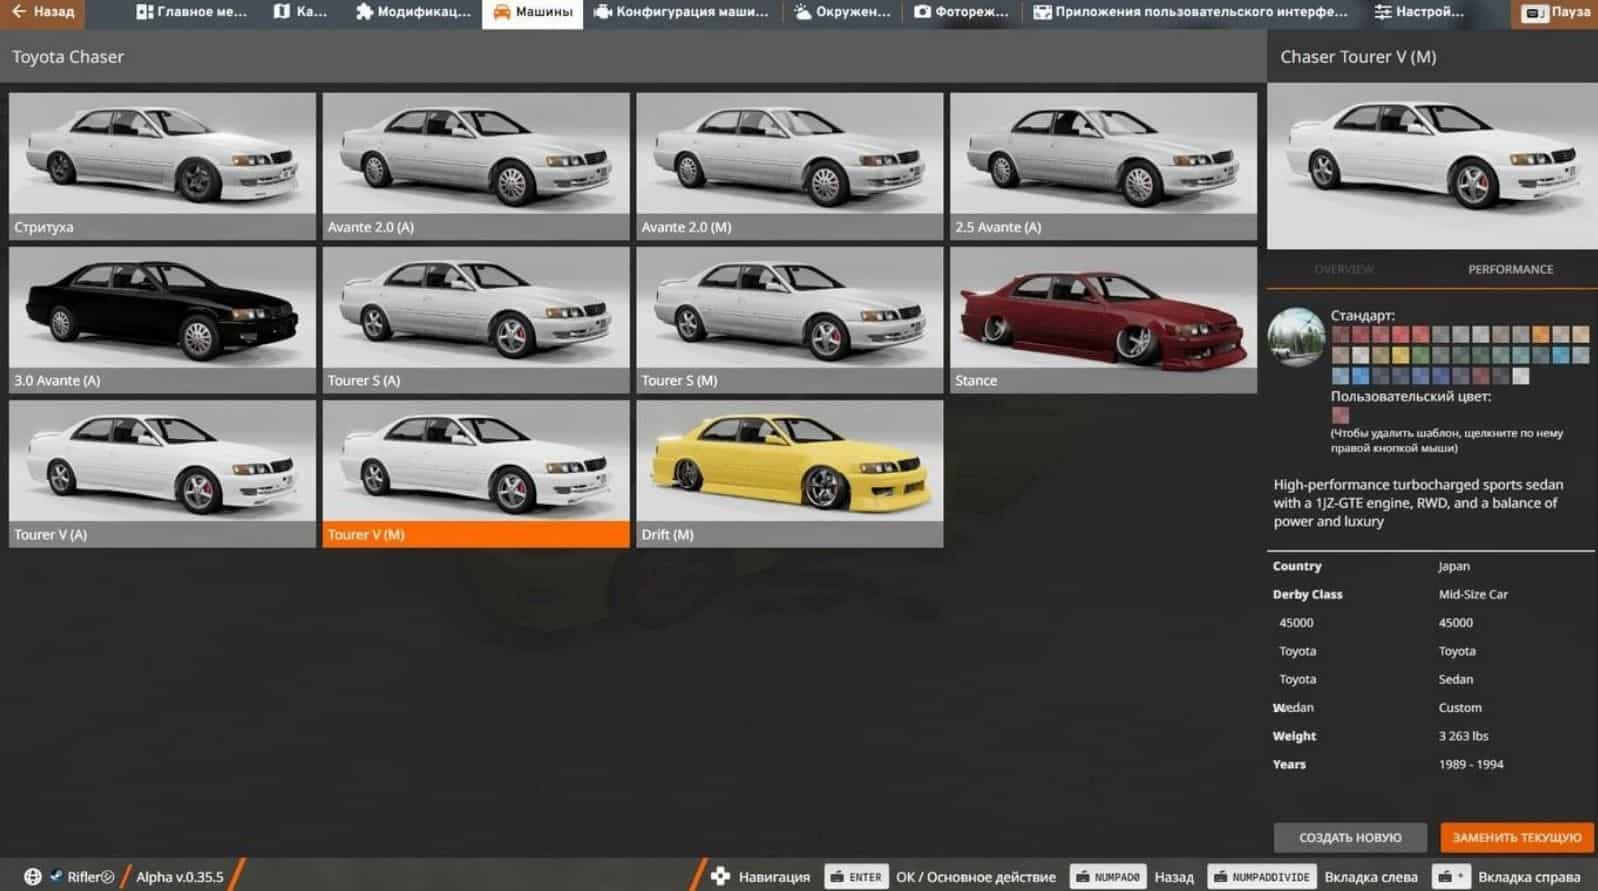Viewport: 1598px width, 891px height.
Task: Click the back arrow icon labeled Назад
Action: click(20, 12)
